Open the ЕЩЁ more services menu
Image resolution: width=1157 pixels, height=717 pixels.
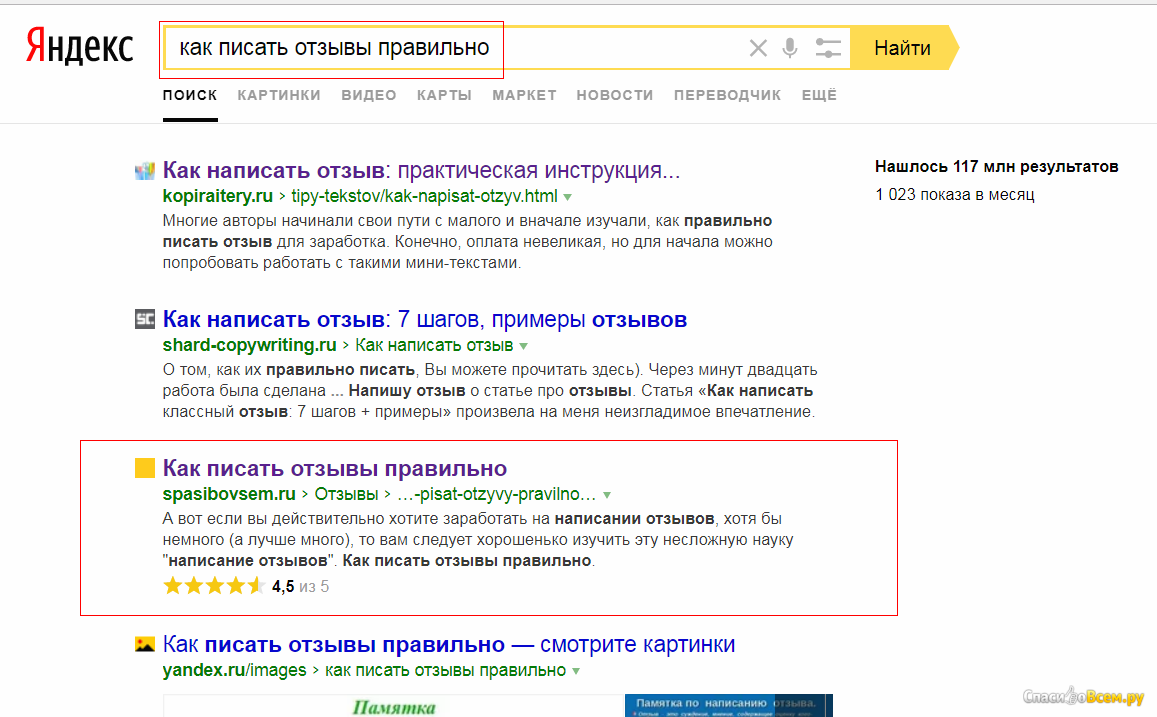pos(819,95)
